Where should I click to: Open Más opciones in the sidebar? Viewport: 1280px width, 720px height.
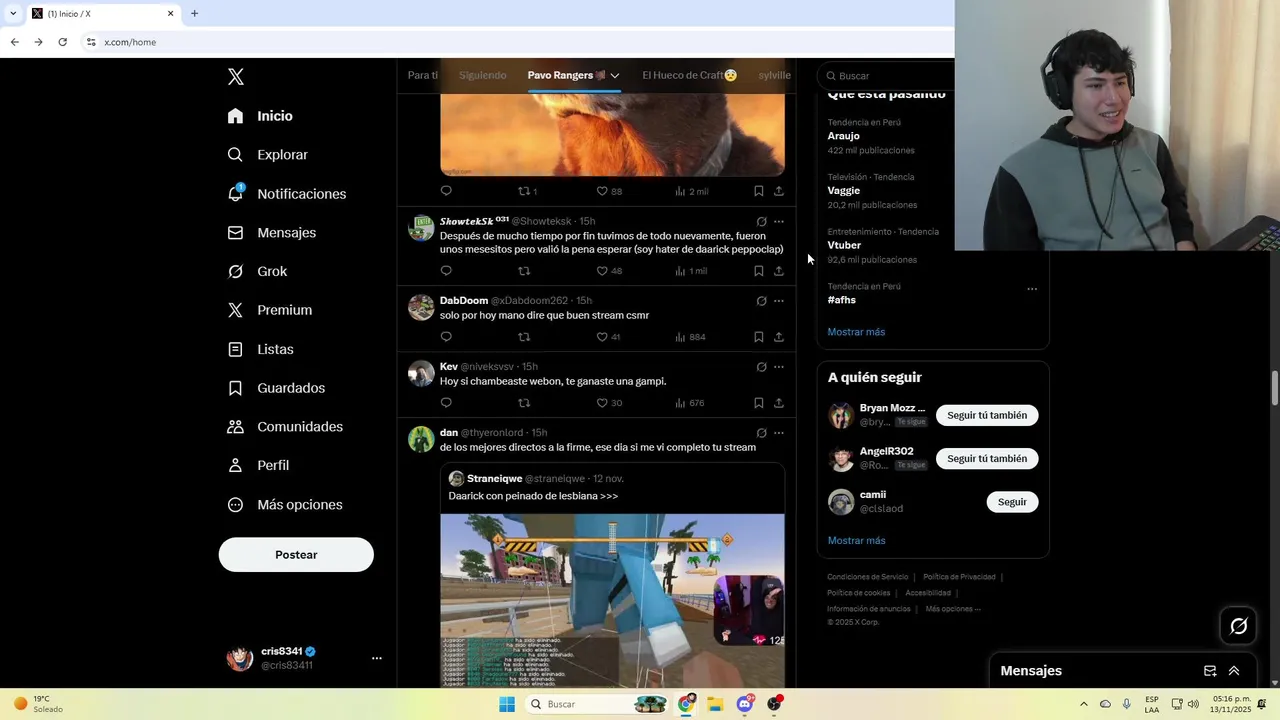tap(285, 505)
